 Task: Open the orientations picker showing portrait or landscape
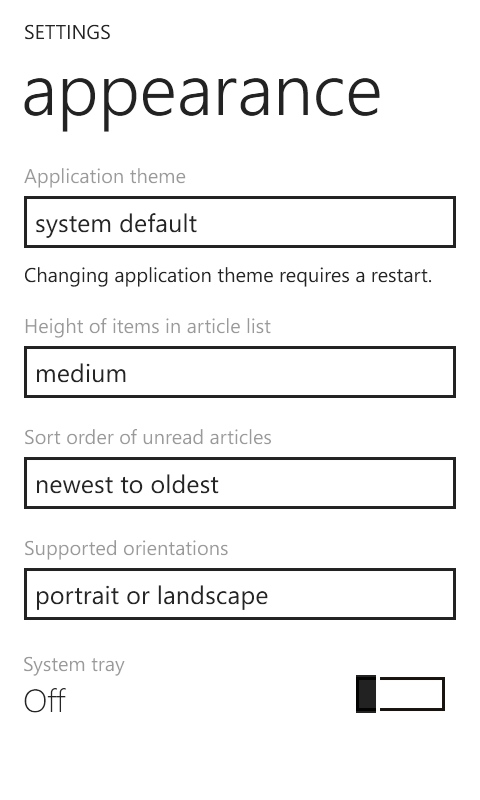click(x=240, y=594)
